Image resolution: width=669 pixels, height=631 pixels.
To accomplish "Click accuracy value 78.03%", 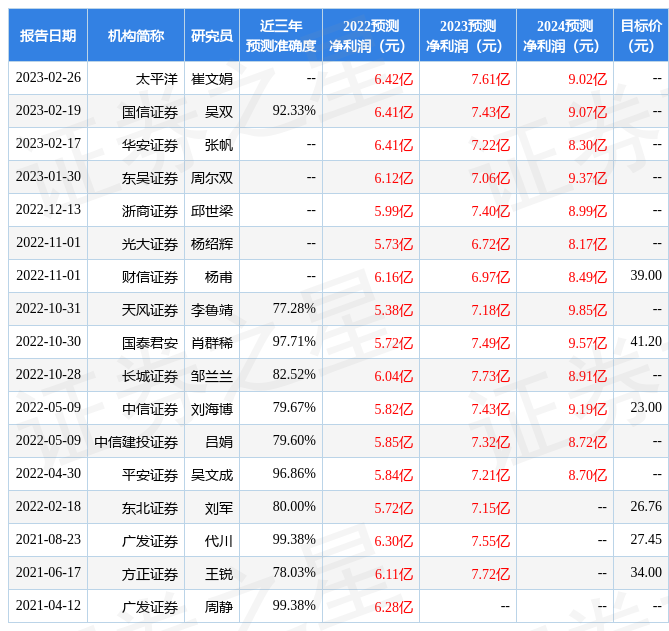I will 294,572.
